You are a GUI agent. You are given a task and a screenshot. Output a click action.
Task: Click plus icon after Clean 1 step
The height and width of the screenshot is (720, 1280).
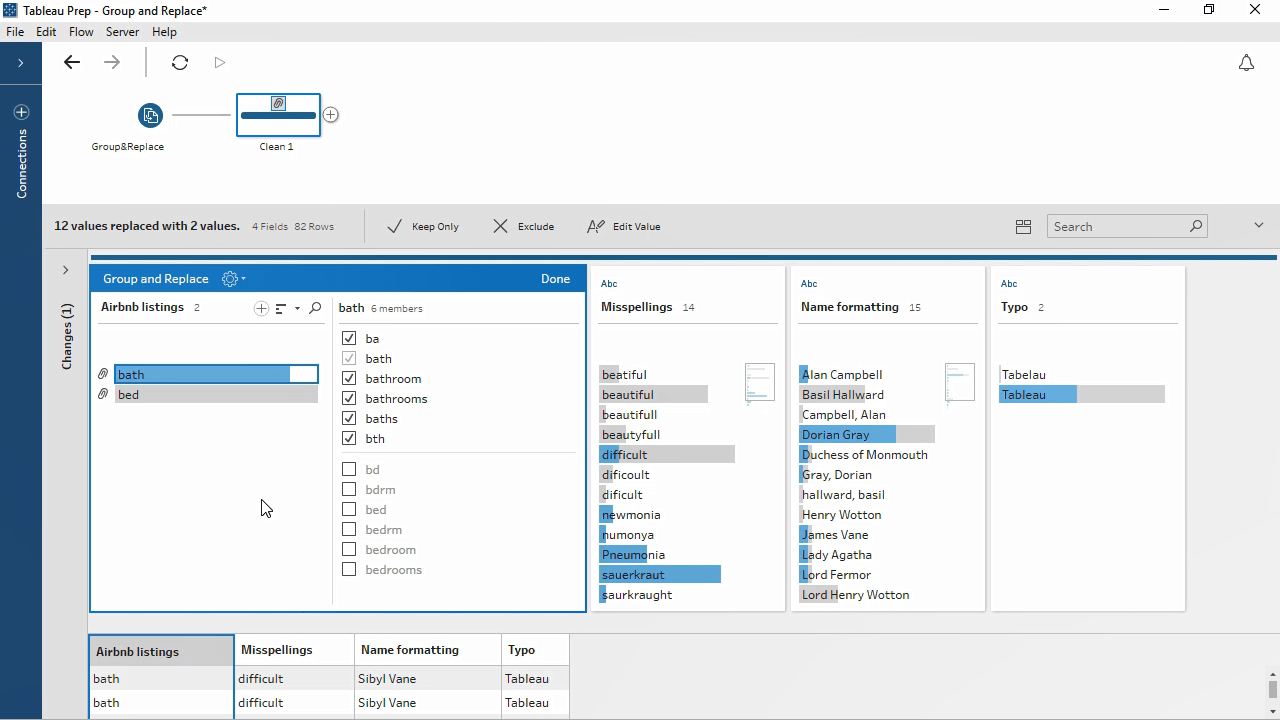331,115
